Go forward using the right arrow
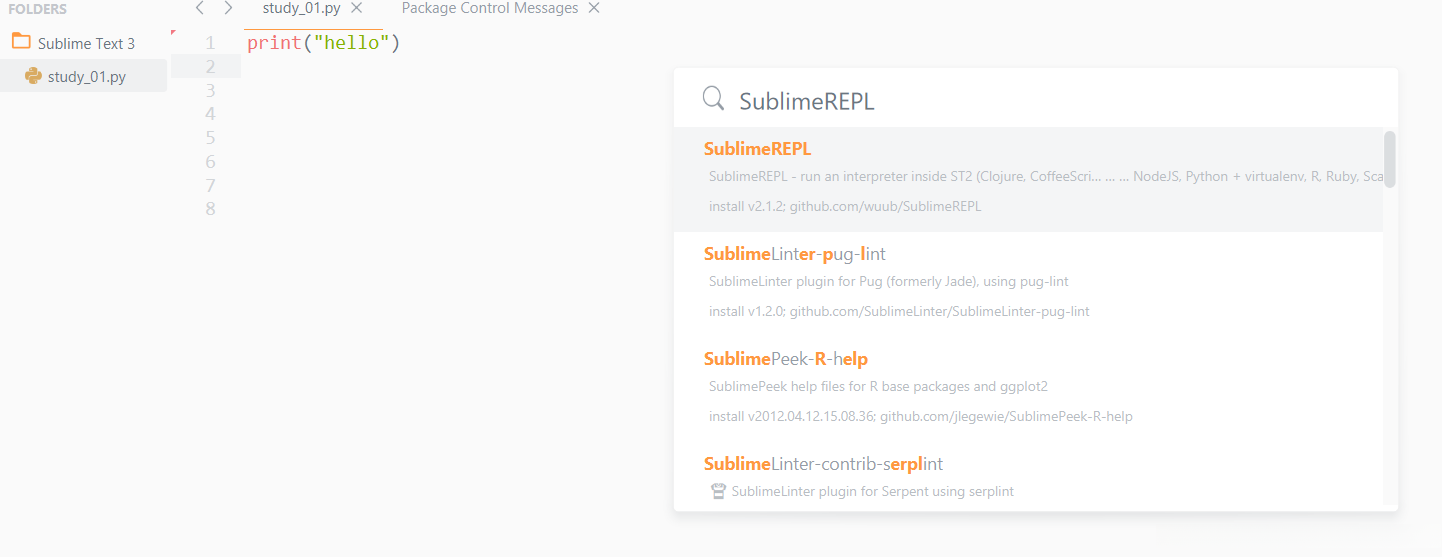This screenshot has height=557, width=1442. coord(228,9)
